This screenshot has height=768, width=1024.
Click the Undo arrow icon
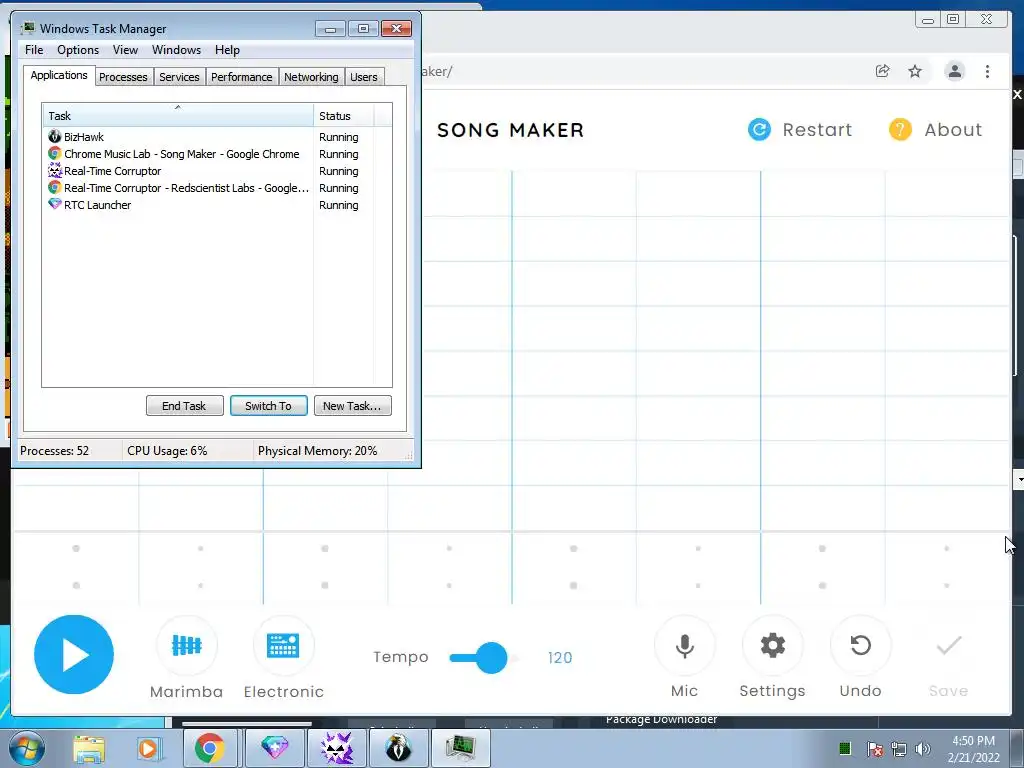(x=861, y=646)
